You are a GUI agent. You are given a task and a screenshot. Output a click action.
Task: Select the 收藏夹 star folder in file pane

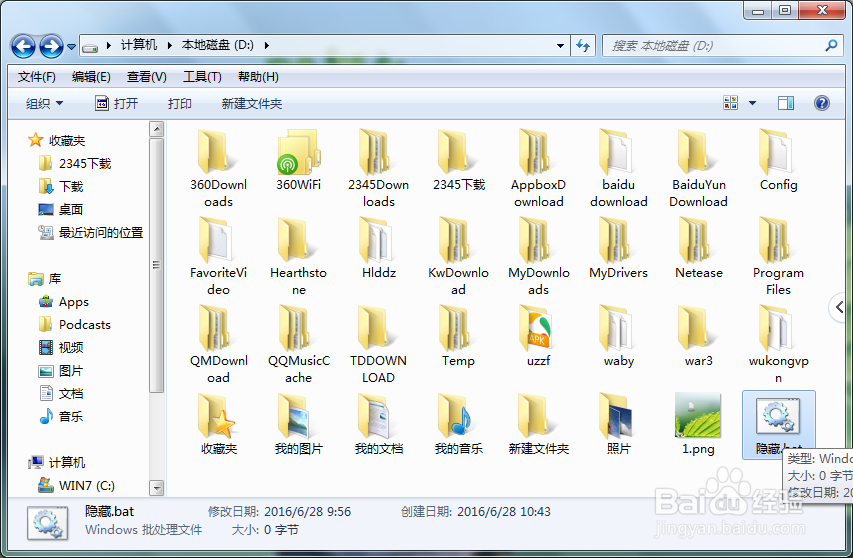[x=218, y=425]
